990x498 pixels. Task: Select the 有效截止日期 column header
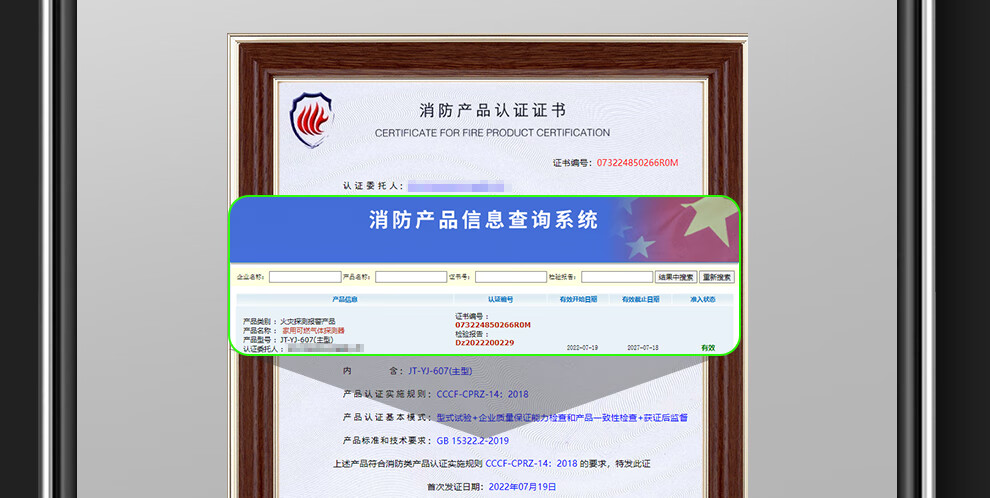pyautogui.click(x=640, y=299)
